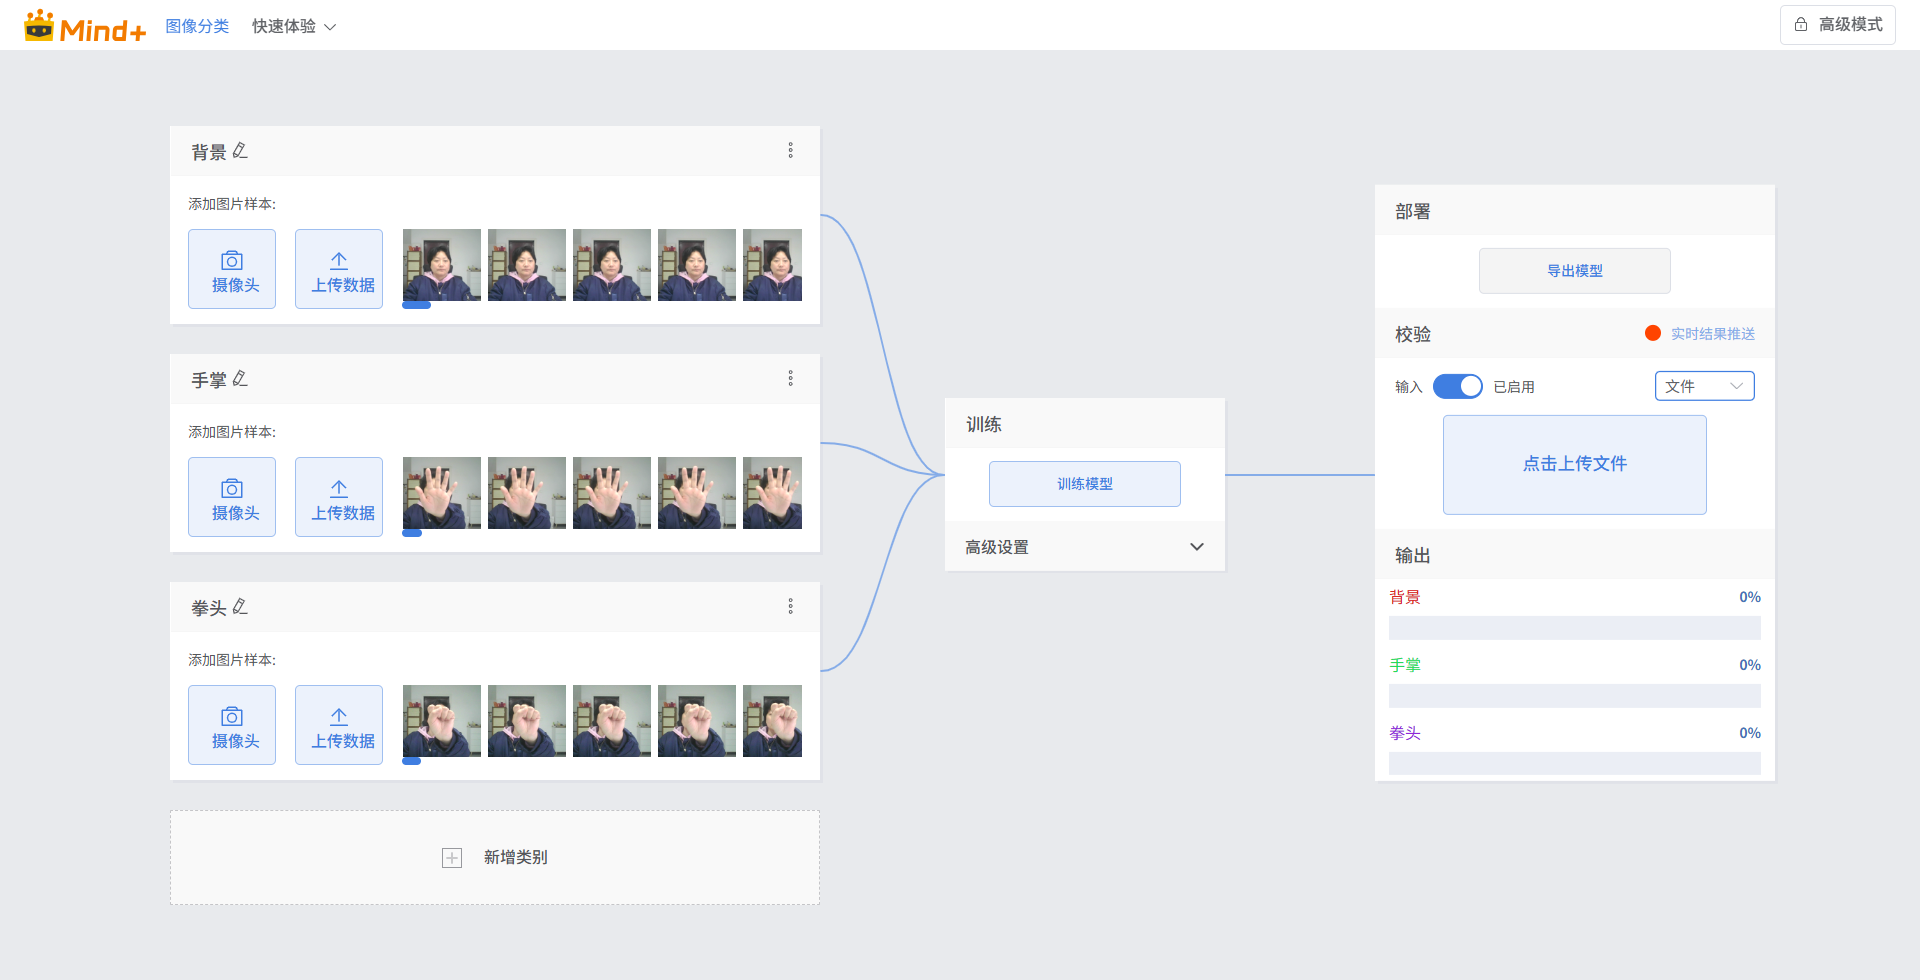Click the pencil edit icon beside 背景
Image resolution: width=1920 pixels, height=980 pixels.
tap(240, 151)
